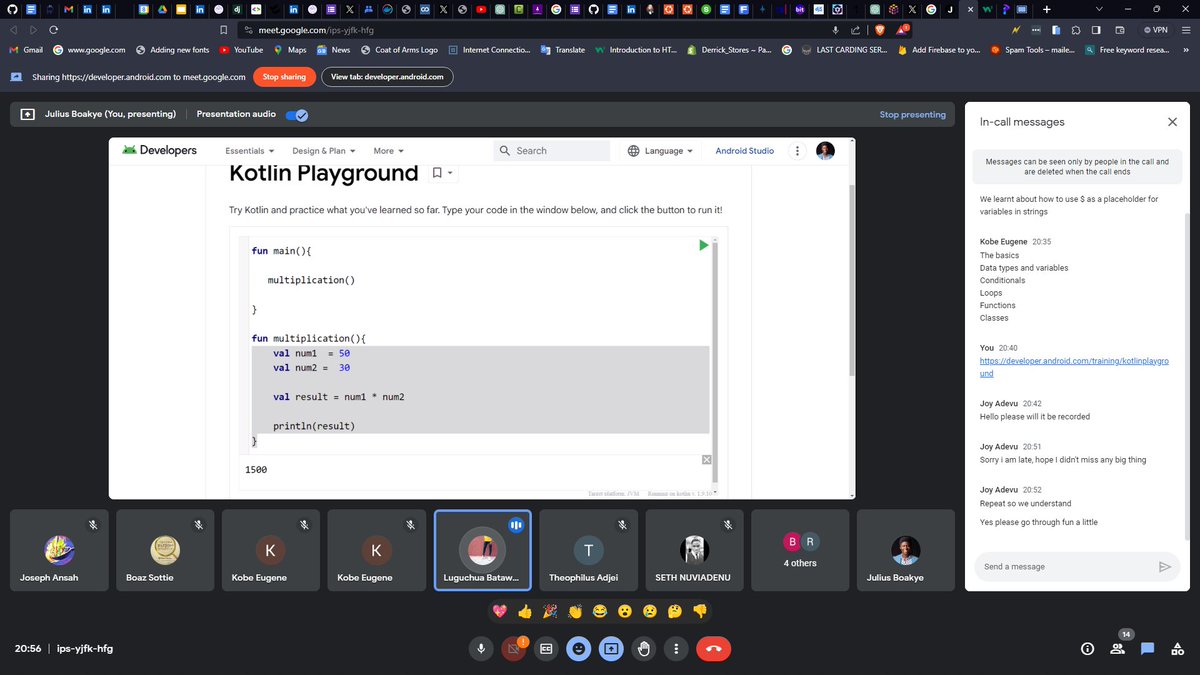
Task: Click the send message arrow icon
Action: coord(1164,566)
